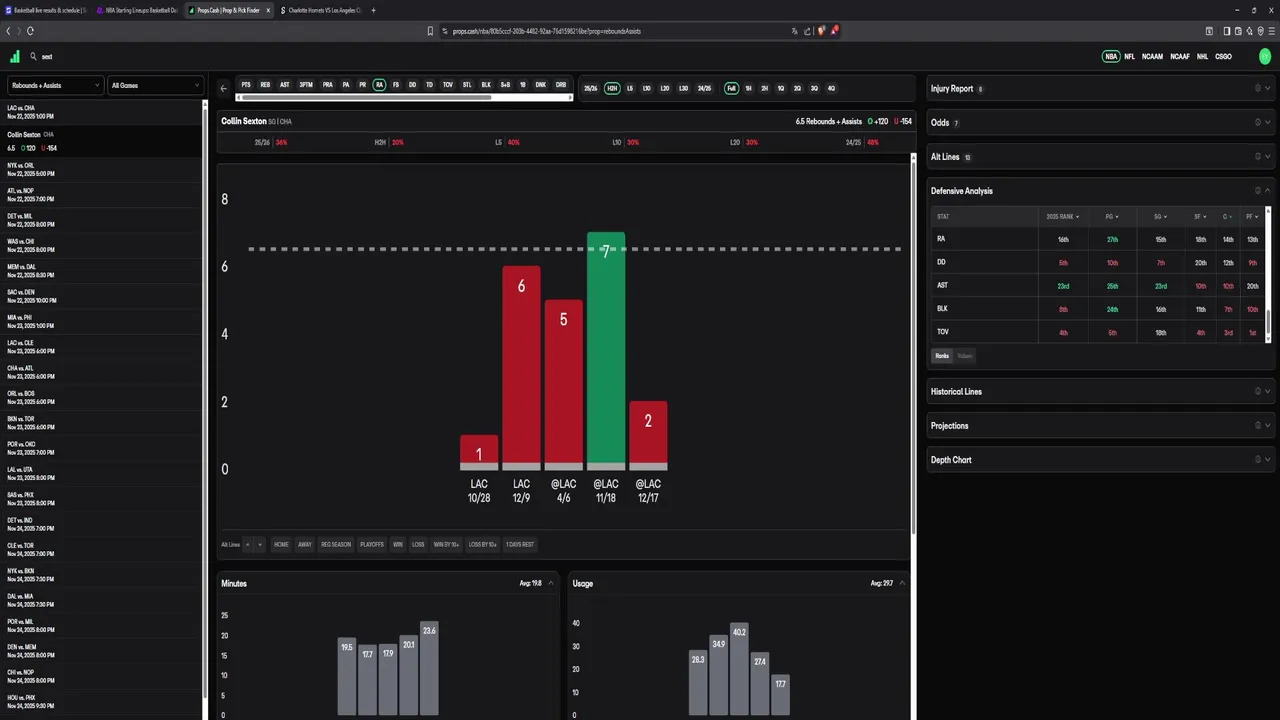1280x720 pixels.
Task: Click the green Props.cash logo icon
Action: coord(14,57)
